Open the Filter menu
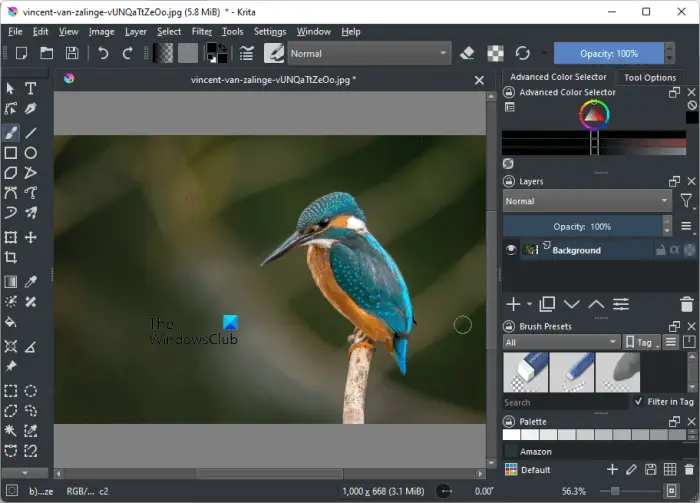Screen dimensions: 700x503 pos(202,32)
